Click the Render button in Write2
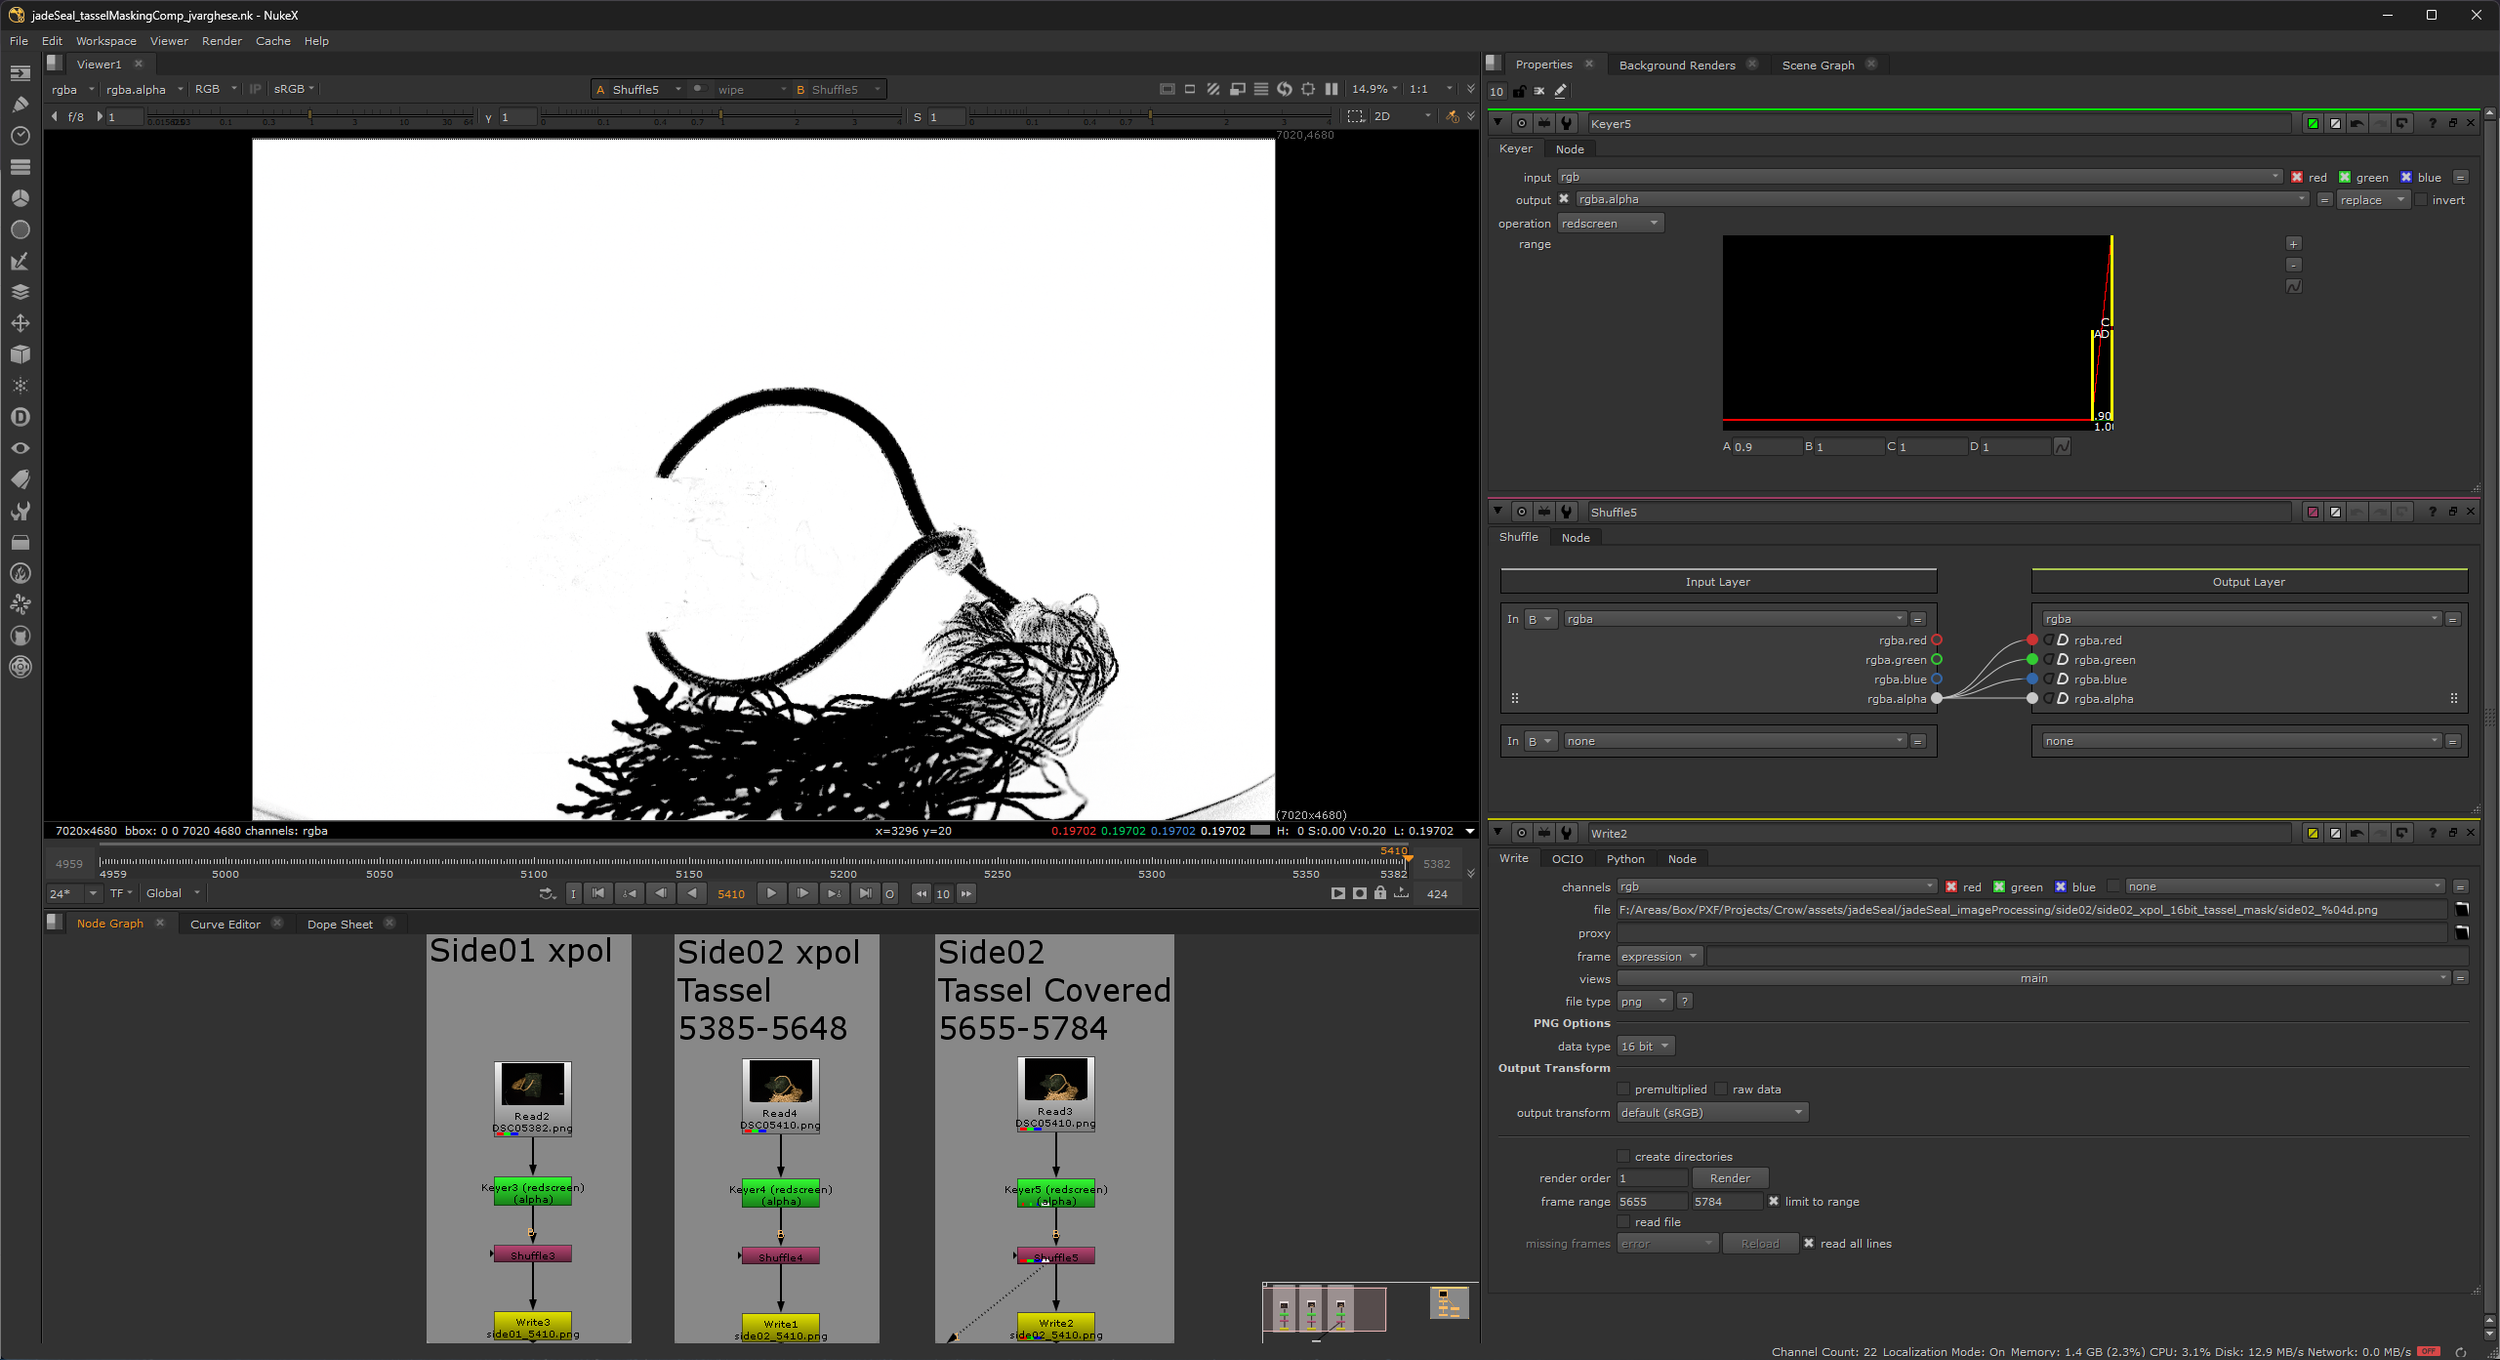 click(1729, 1179)
